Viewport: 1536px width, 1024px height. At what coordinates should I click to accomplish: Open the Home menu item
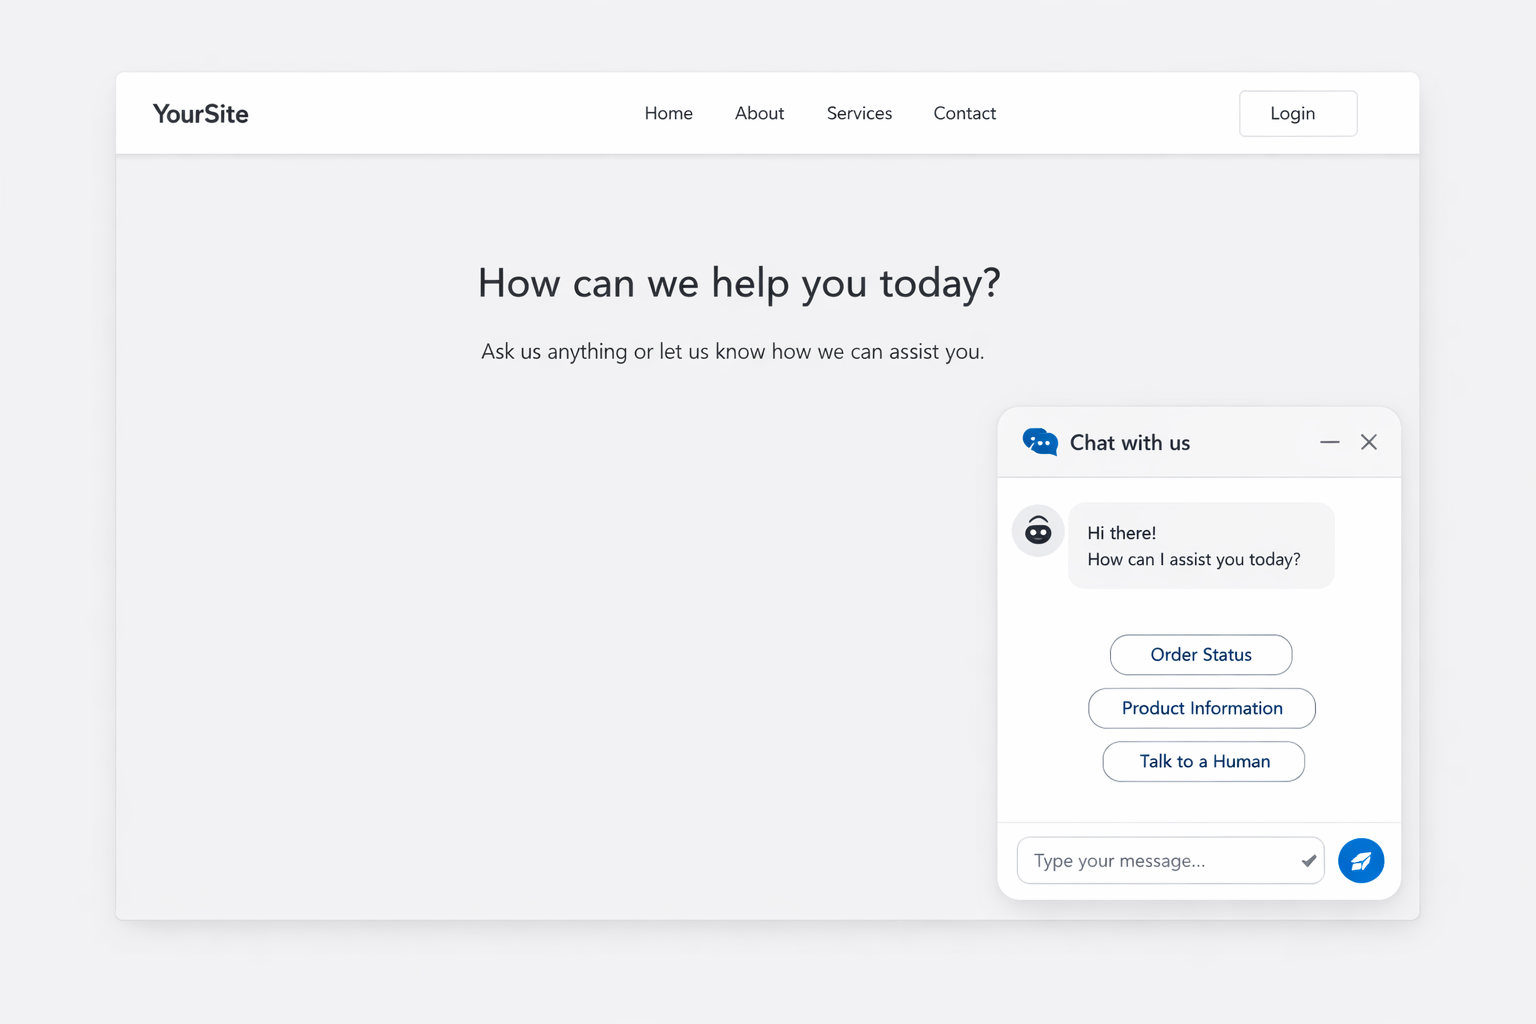pos(668,114)
